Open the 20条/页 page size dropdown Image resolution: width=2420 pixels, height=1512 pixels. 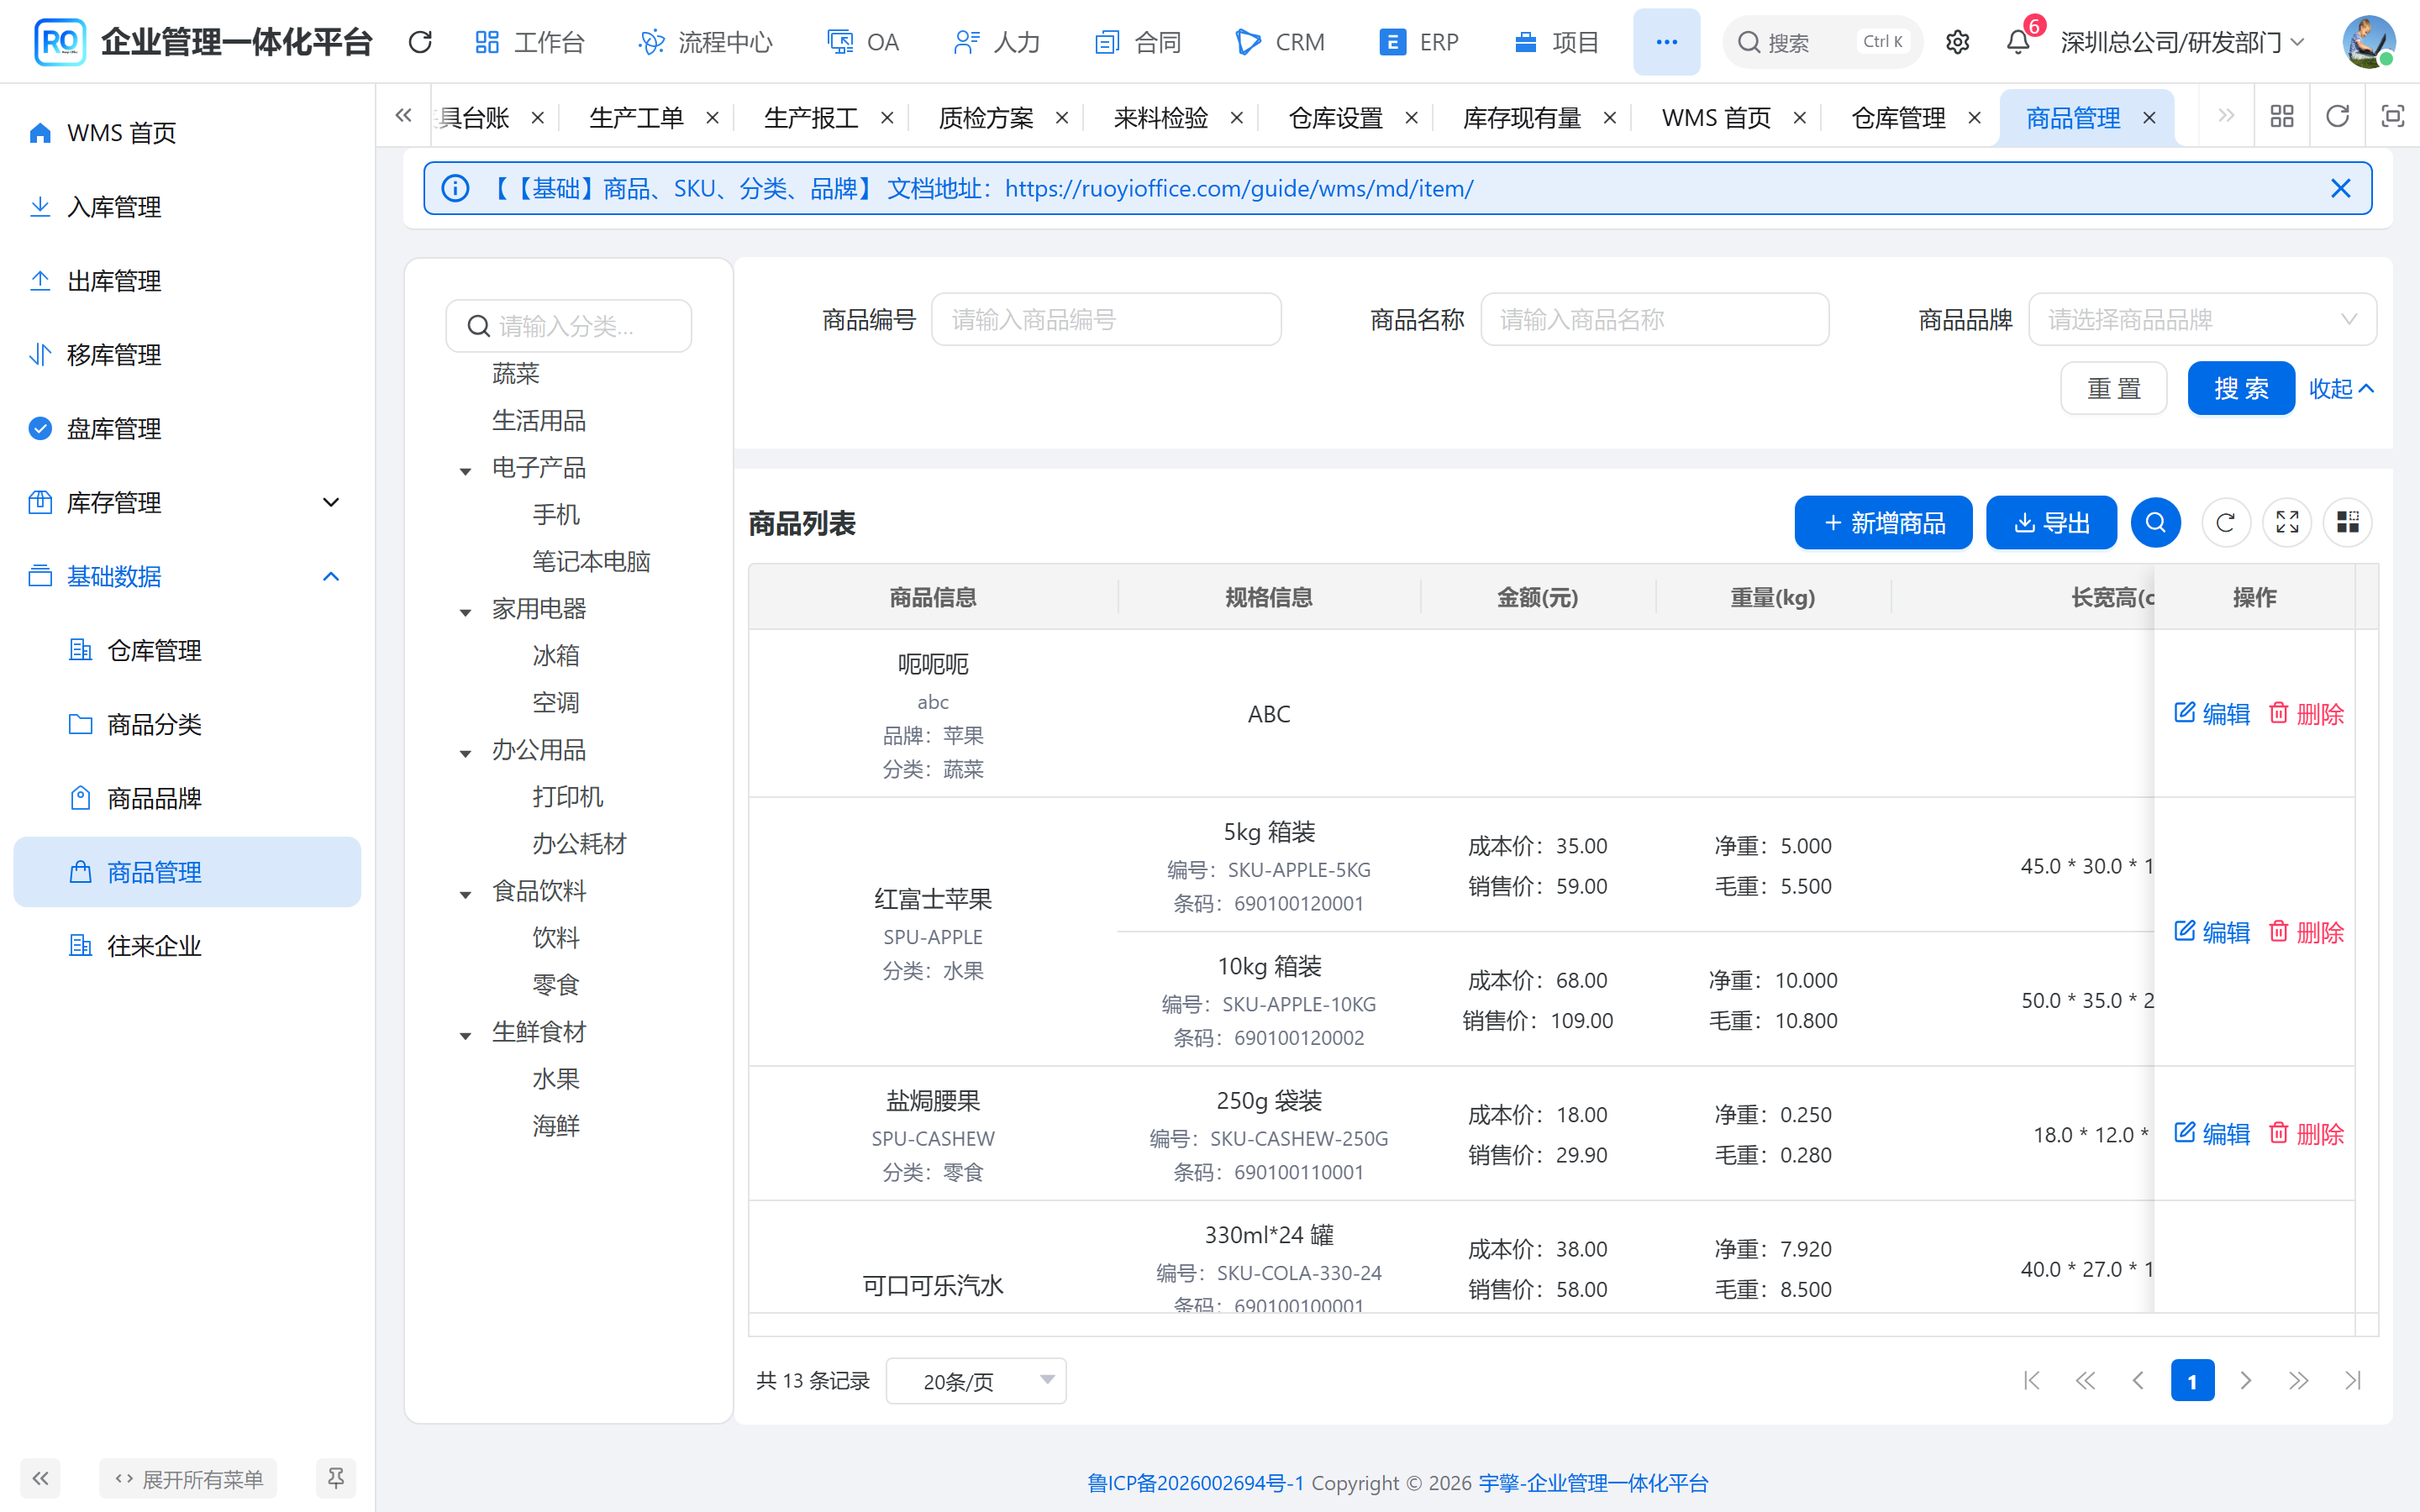[976, 1380]
